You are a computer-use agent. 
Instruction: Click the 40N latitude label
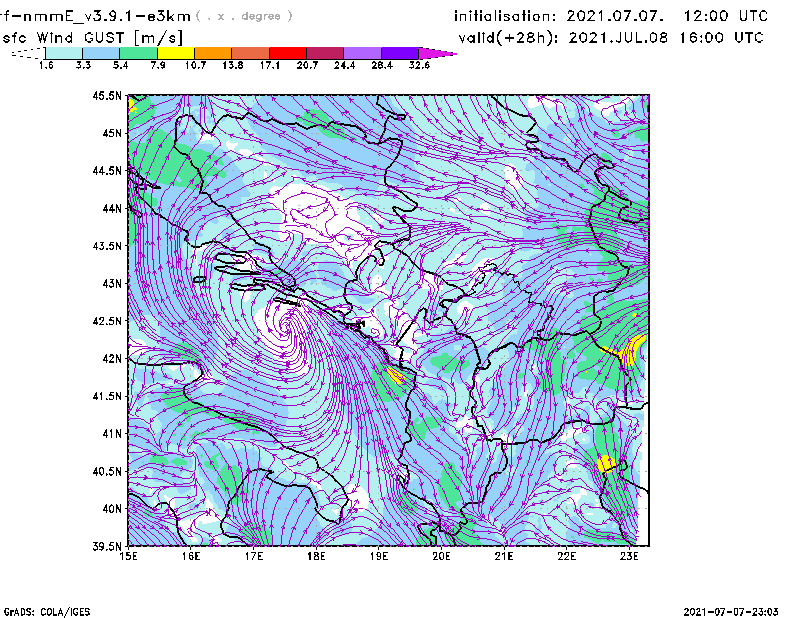tap(112, 508)
